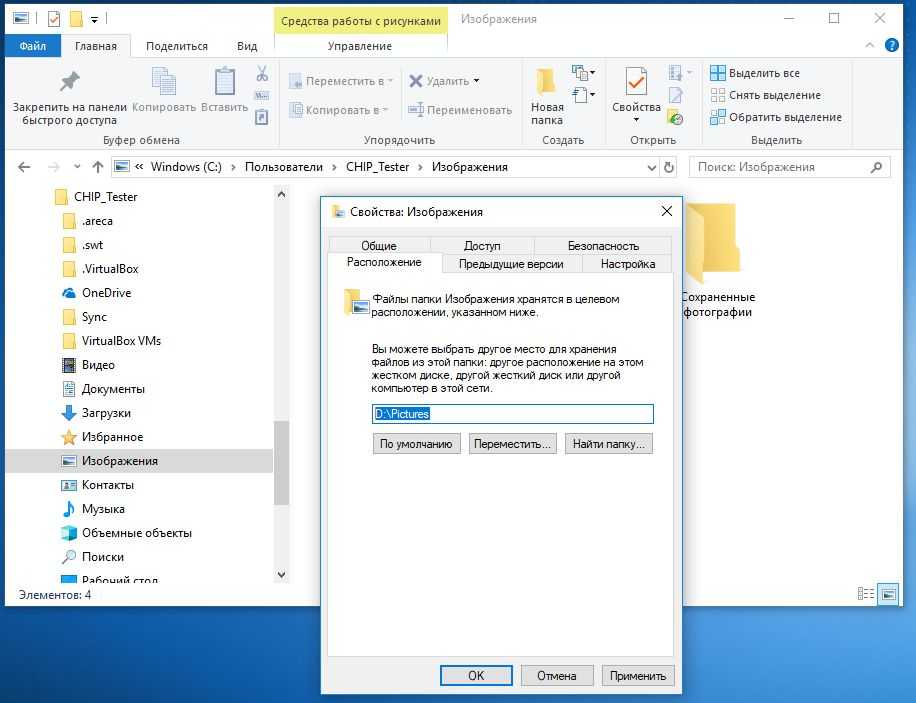Open the Удалить dropdown arrow
Viewport: 916px width, 703px height.
click(x=477, y=81)
